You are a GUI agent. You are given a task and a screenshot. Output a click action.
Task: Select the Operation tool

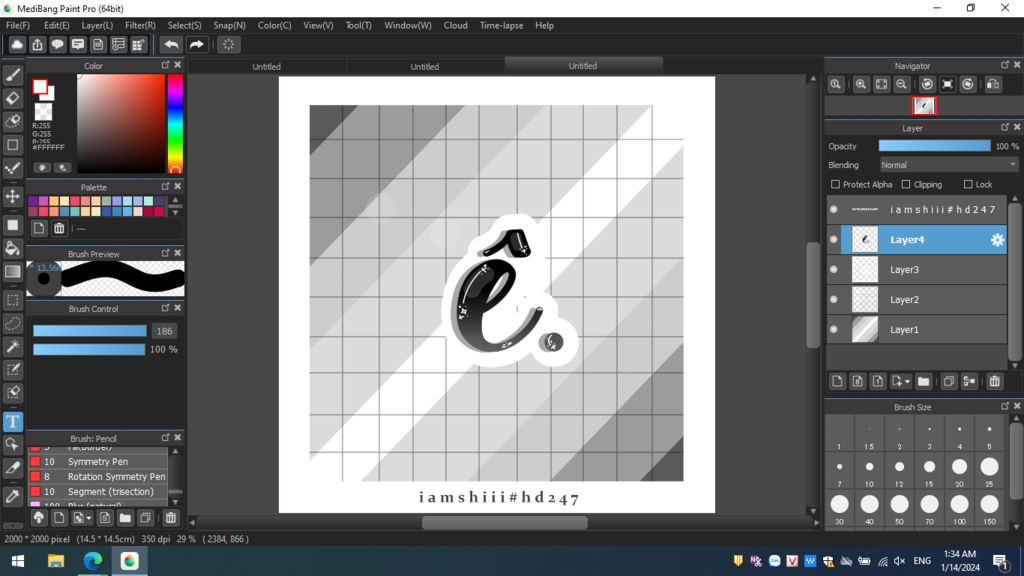12,445
